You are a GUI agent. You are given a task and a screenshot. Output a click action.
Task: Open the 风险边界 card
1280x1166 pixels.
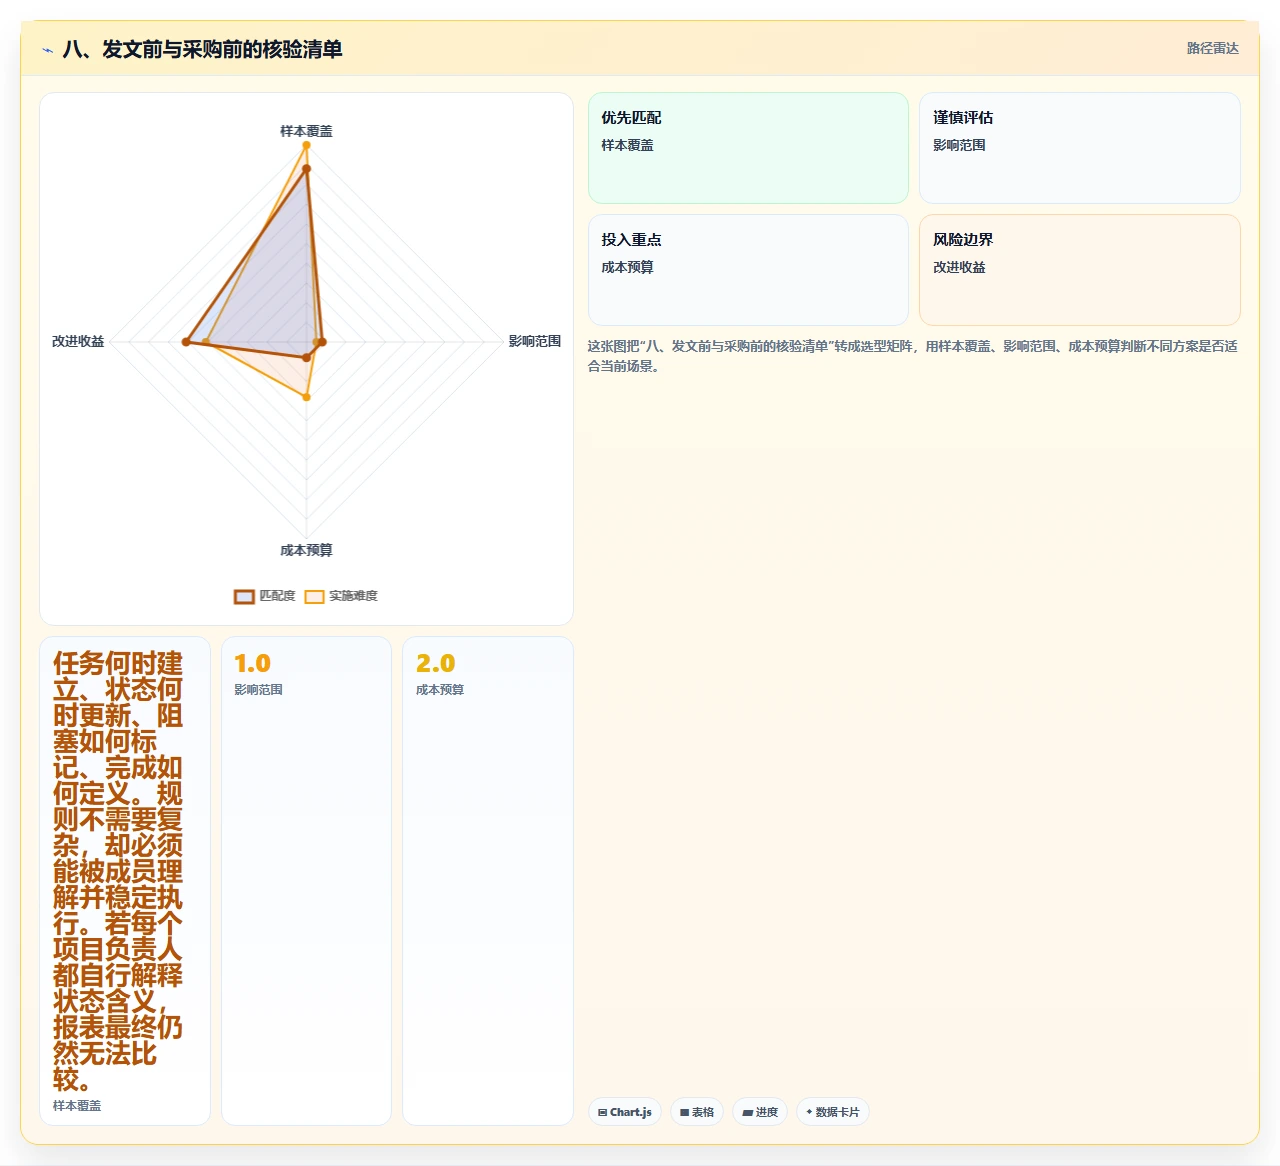click(1080, 270)
